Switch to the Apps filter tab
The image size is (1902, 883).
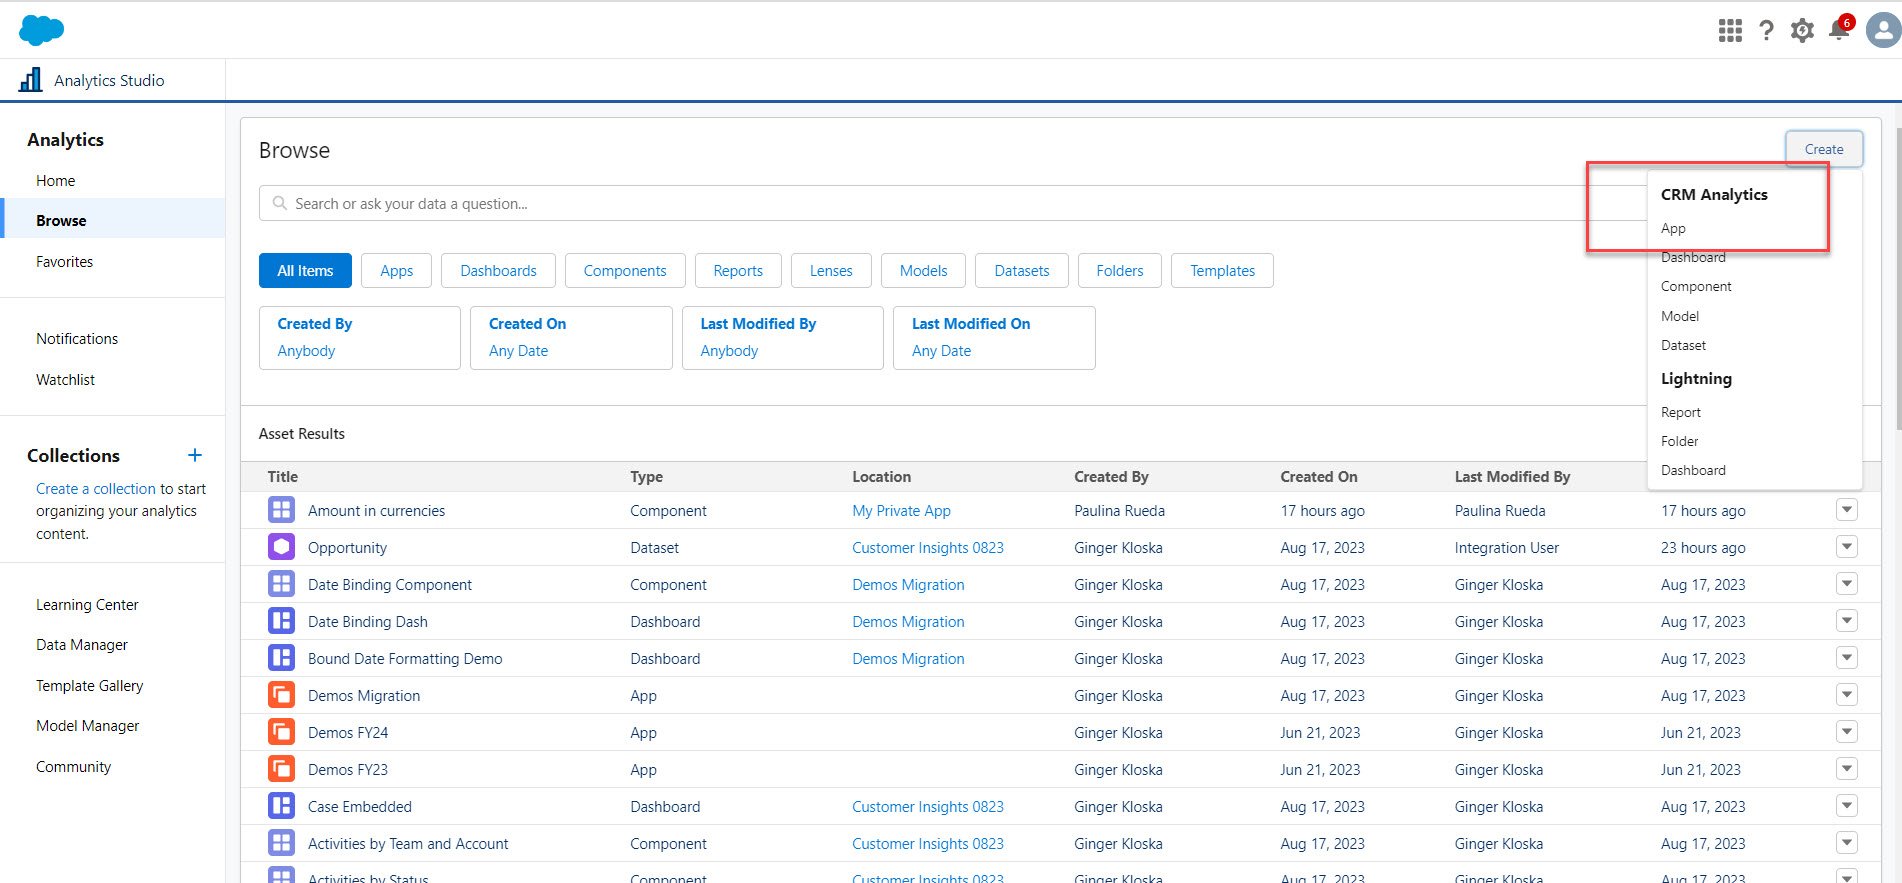pos(397,271)
